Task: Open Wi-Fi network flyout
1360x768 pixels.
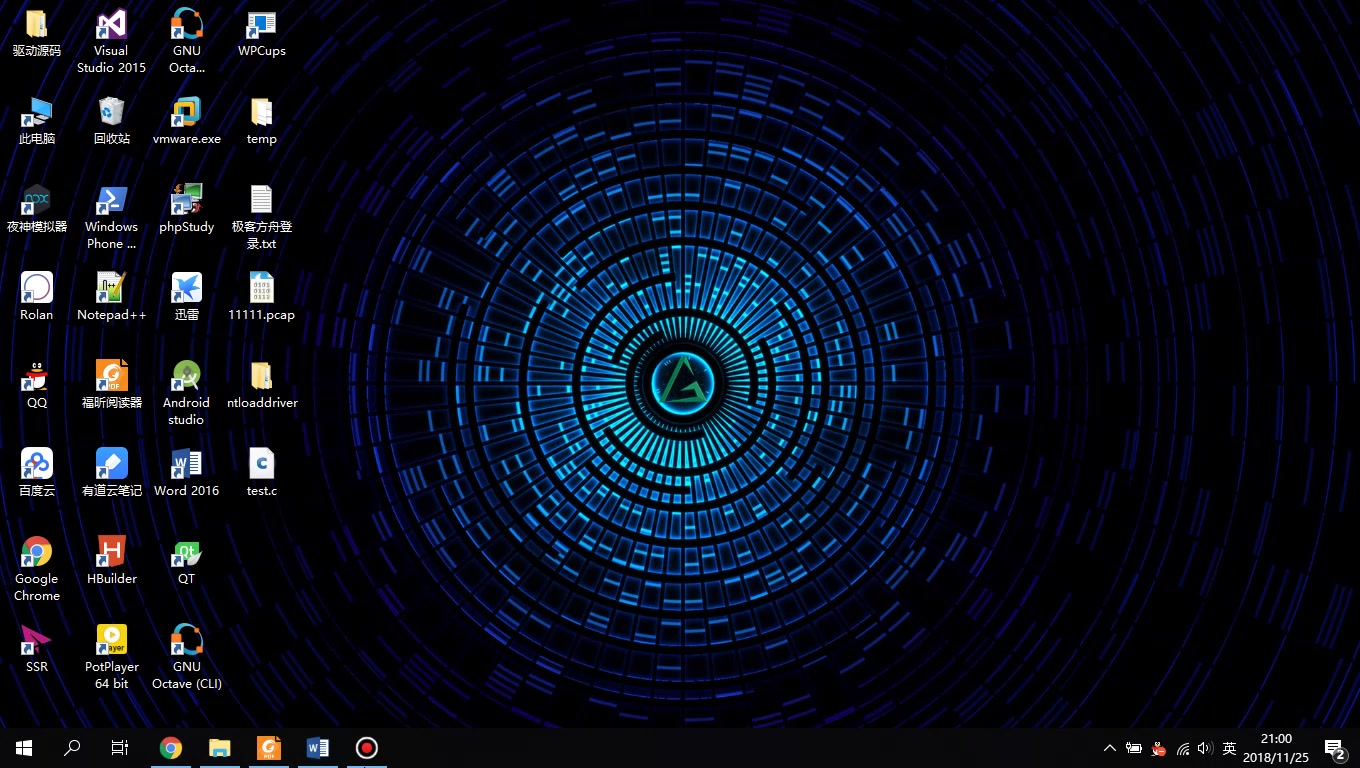Action: tap(1183, 748)
